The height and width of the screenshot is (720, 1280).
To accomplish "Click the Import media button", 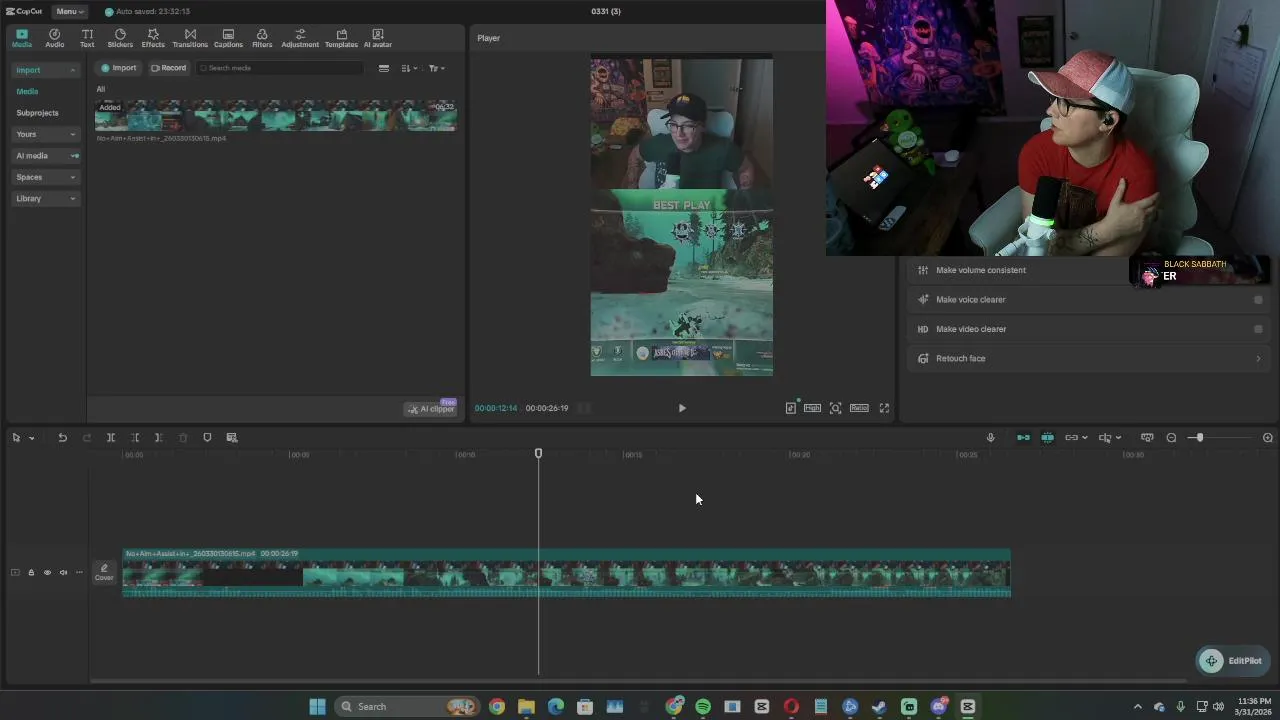I will tap(118, 68).
